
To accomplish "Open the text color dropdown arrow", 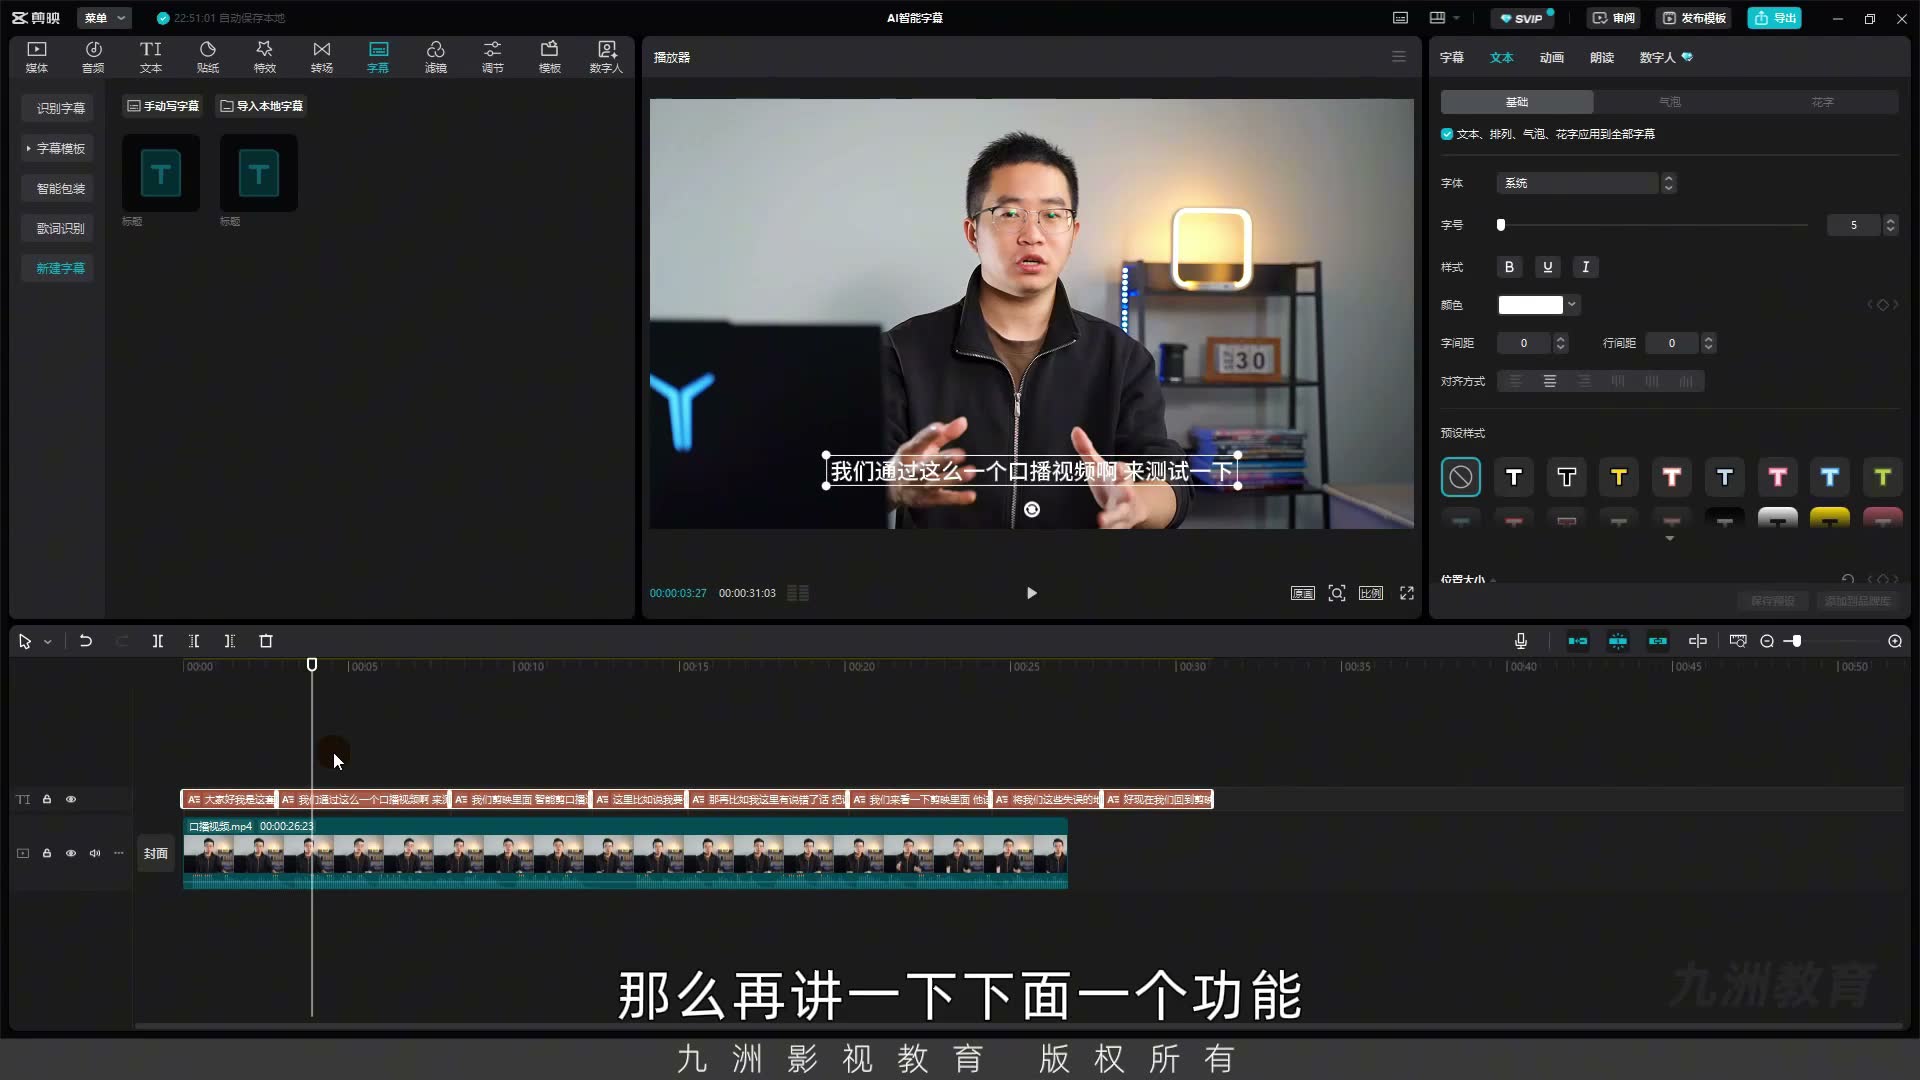I will click(x=1572, y=305).
